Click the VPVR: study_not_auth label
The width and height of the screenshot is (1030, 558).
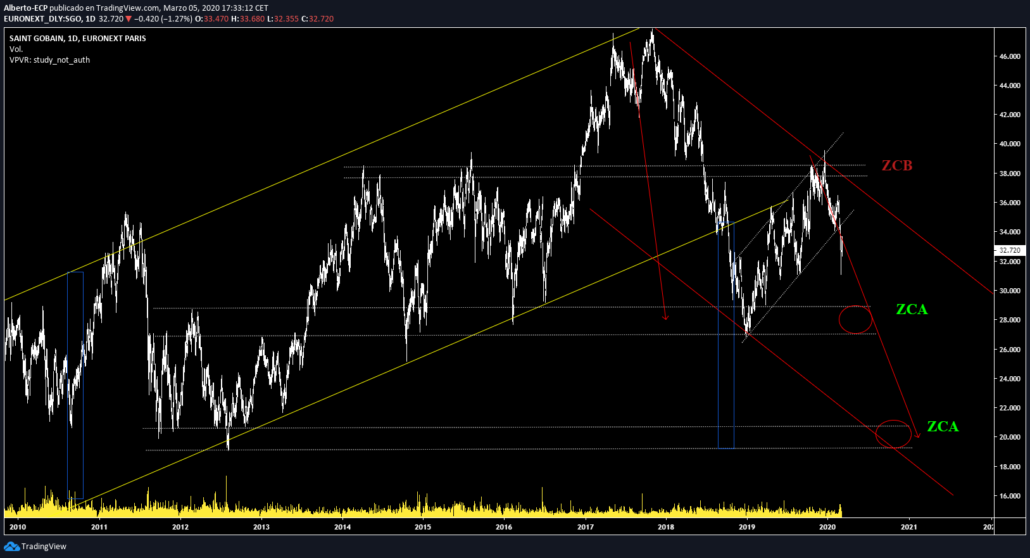49,60
